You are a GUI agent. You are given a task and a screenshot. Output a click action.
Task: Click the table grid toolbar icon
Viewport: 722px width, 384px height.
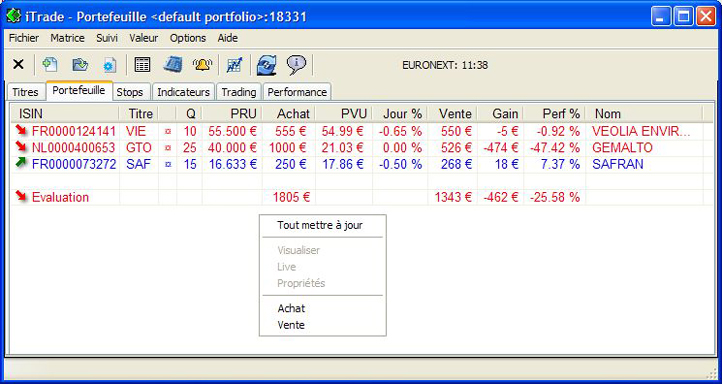click(142, 64)
